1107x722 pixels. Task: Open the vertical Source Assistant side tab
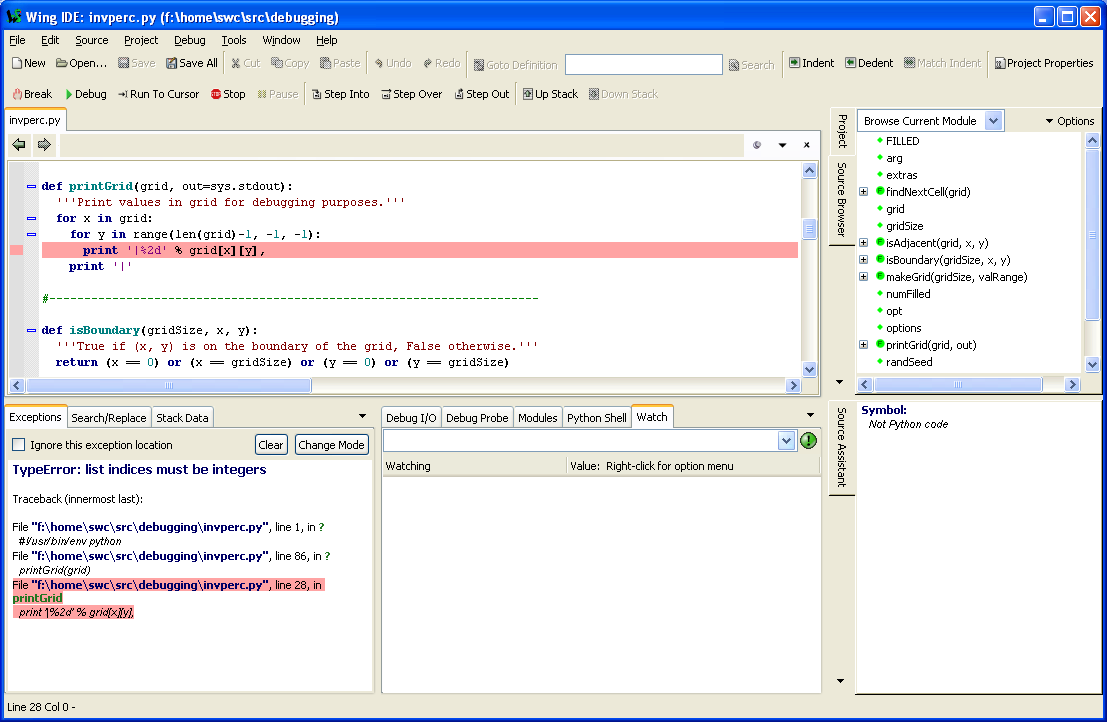(842, 447)
